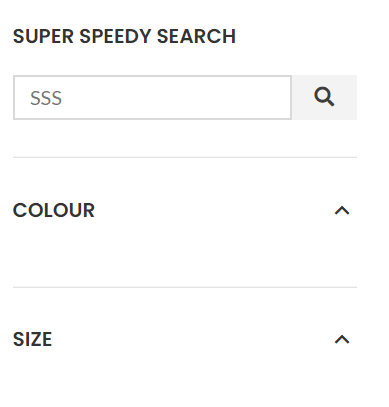Viewport: 389px width, 407px height.
Task: Click the chevron next to COLOUR
Action: tap(342, 211)
